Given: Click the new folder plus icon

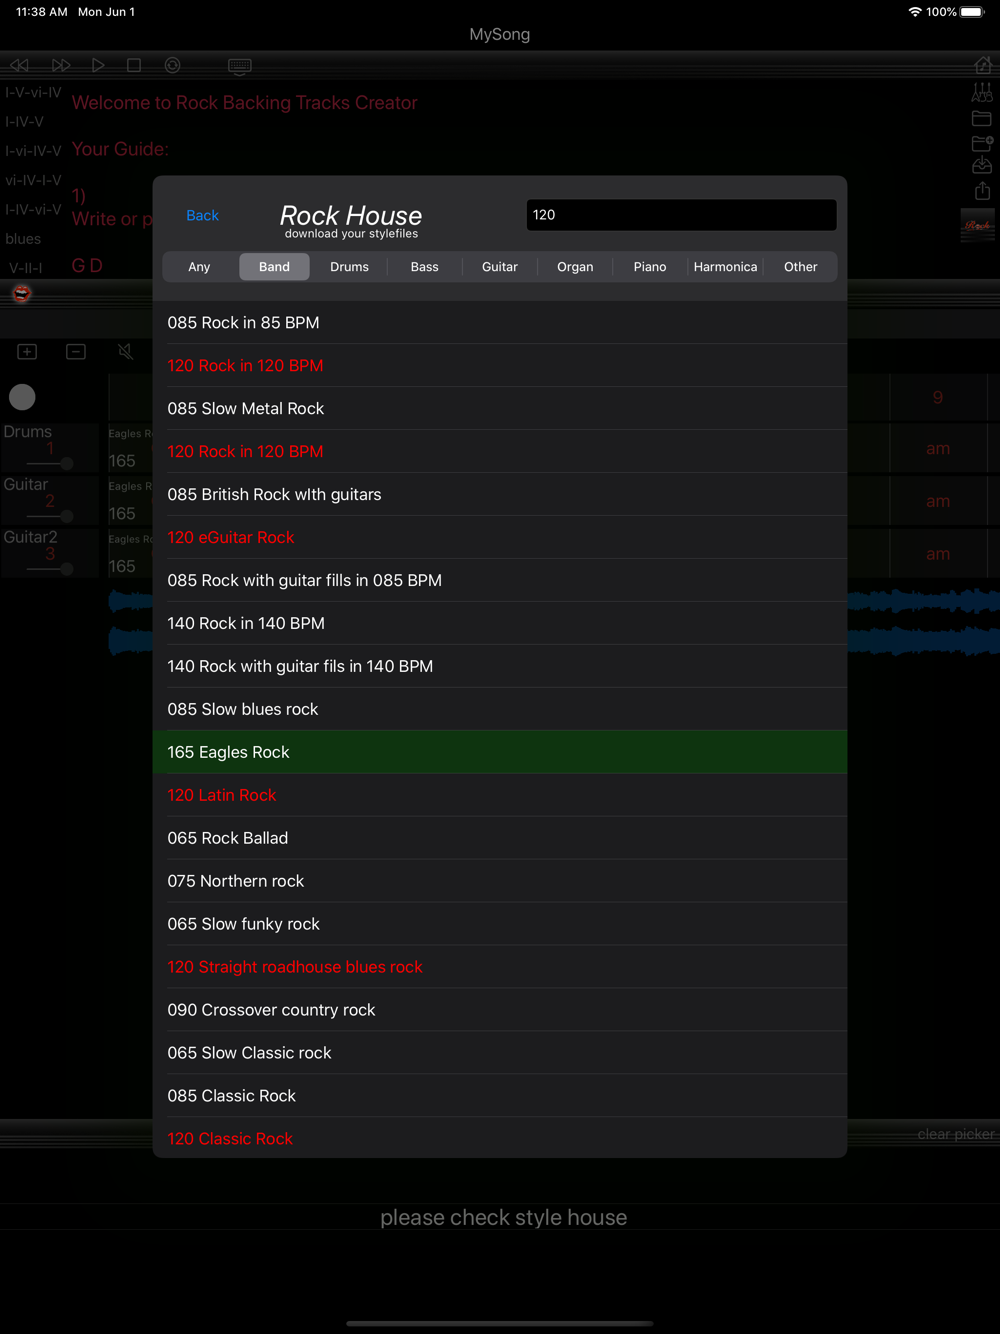Looking at the screenshot, I should pos(982,143).
